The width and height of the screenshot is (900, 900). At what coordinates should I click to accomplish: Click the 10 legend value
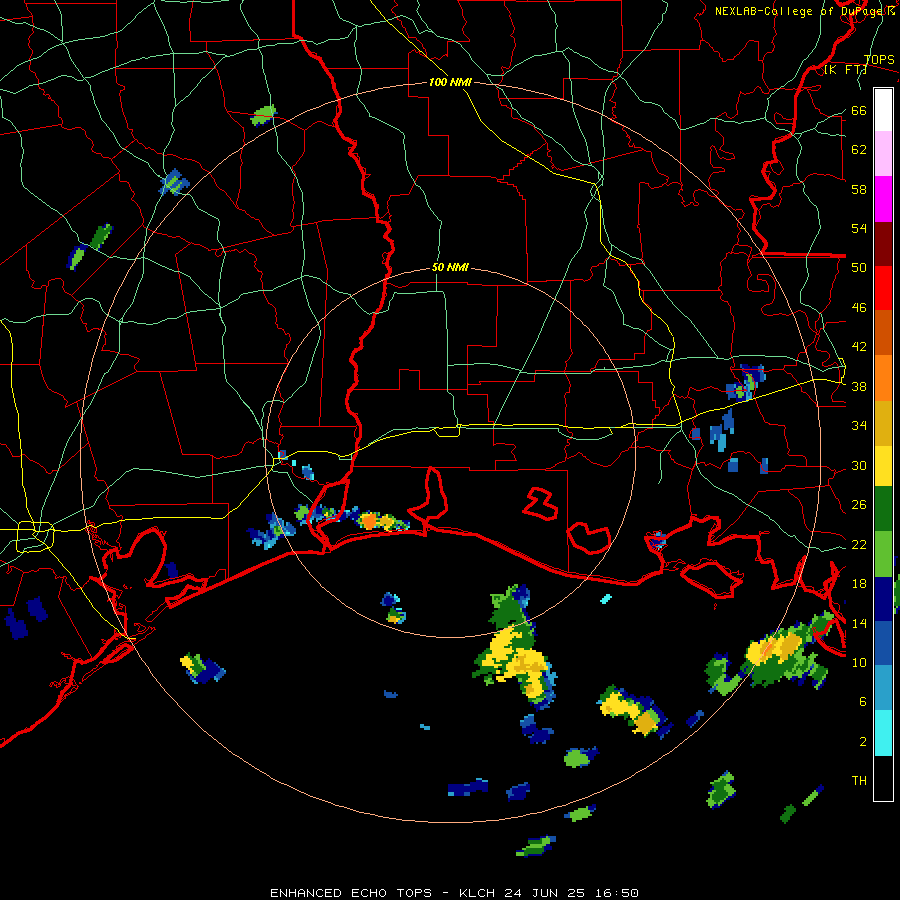[x=859, y=663]
